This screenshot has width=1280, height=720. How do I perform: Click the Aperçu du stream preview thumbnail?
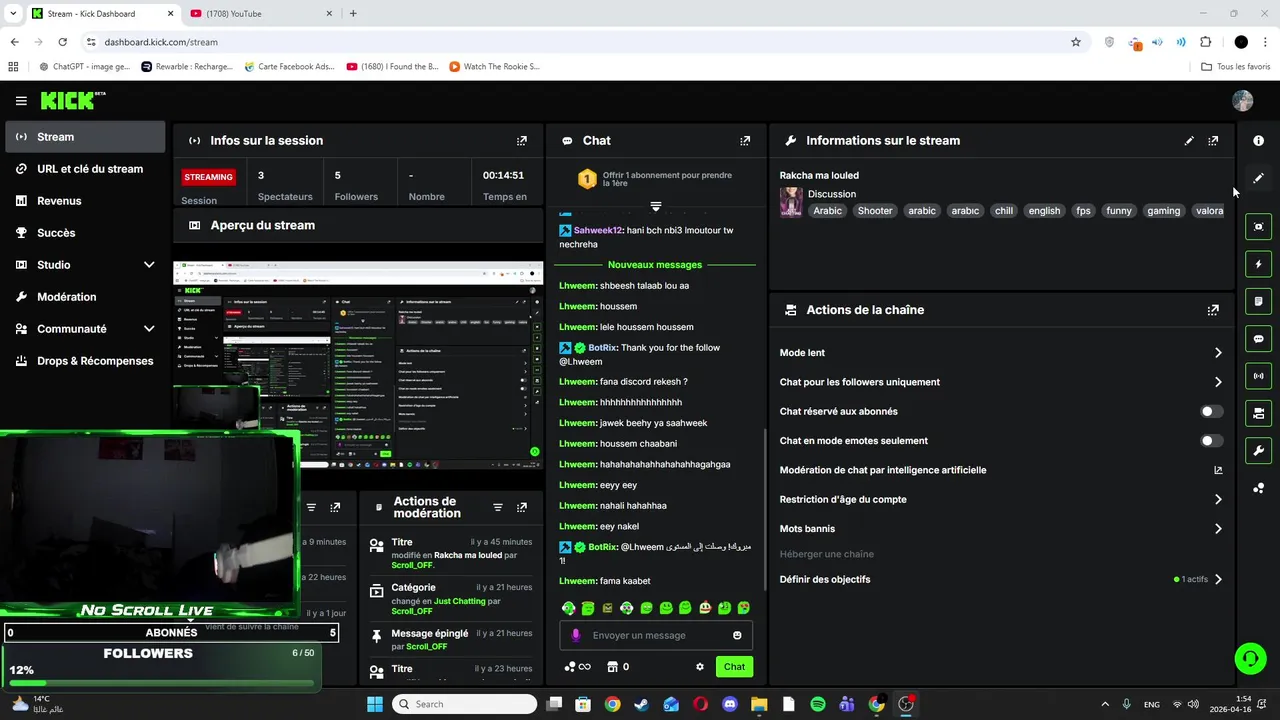tap(358, 365)
